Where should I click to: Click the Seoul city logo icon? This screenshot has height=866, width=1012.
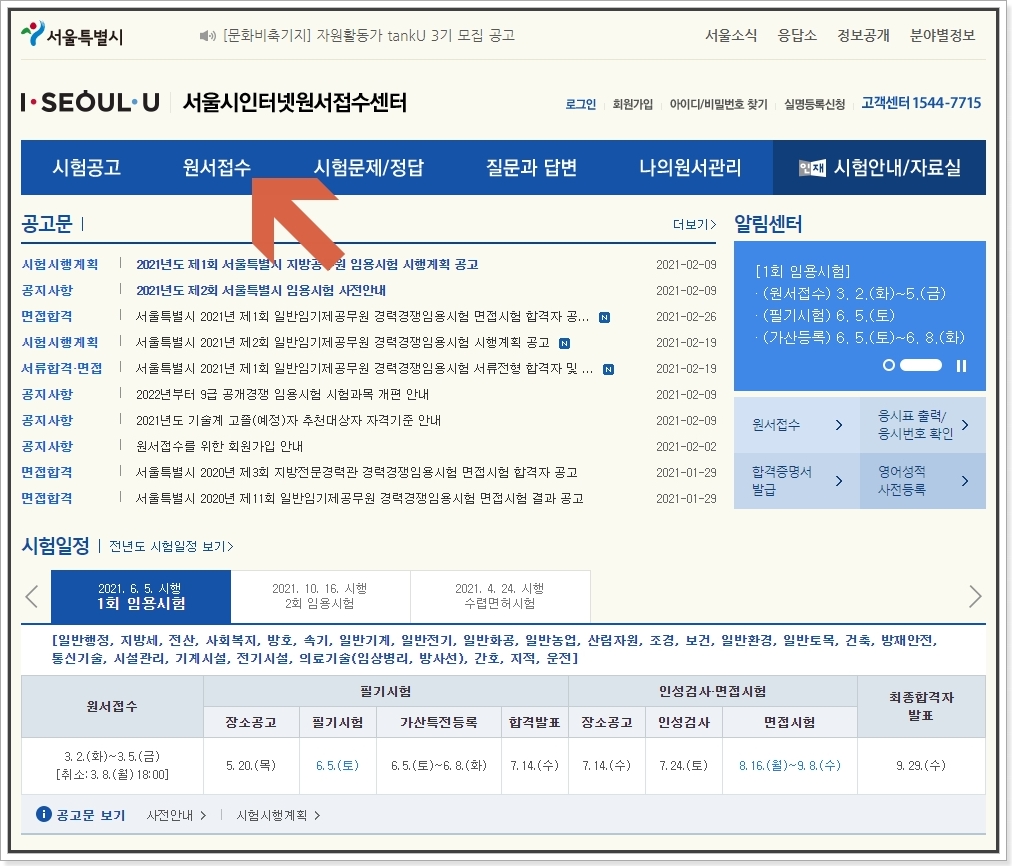(33, 34)
